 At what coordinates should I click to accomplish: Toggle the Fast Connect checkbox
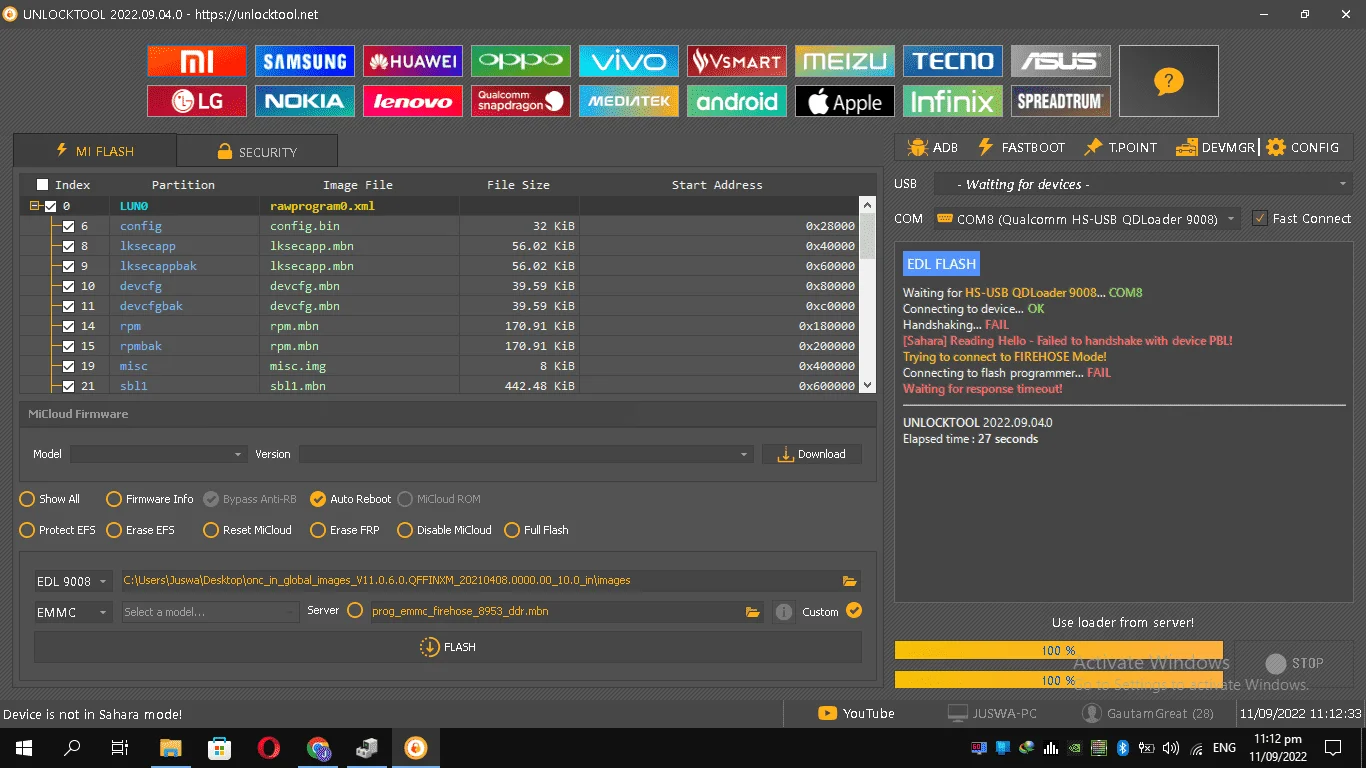pyautogui.click(x=1260, y=218)
